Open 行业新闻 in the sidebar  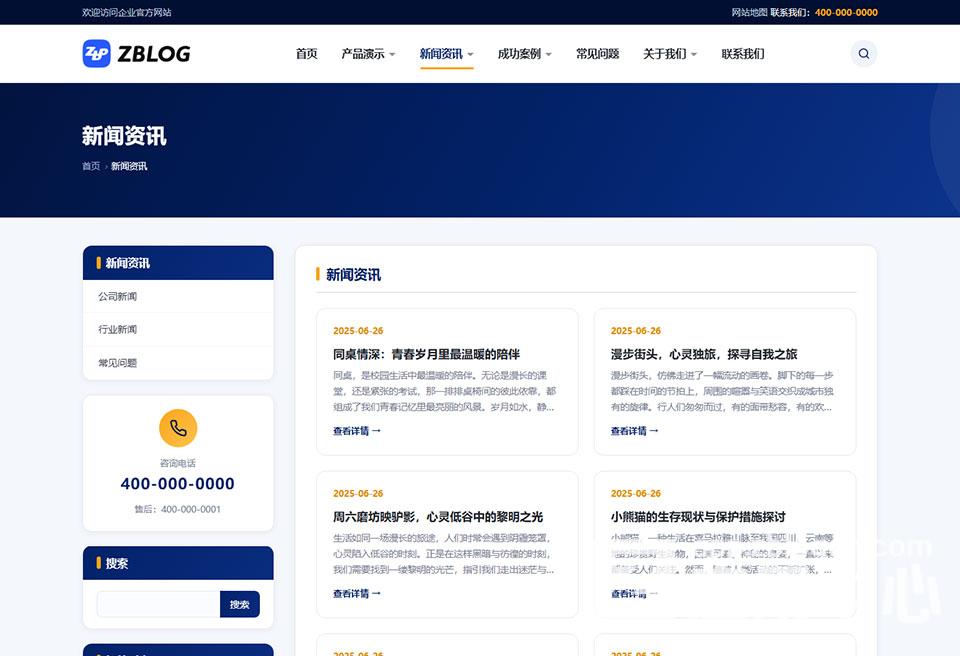[x=118, y=330]
